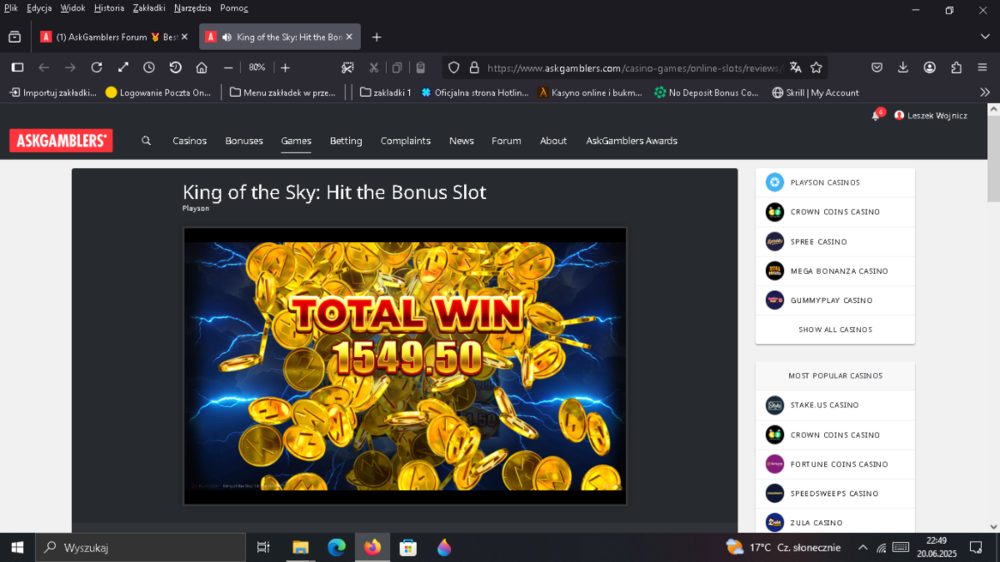The image size is (1000, 562).
Task: Go forward to the next page
Action: pyautogui.click(x=70, y=67)
